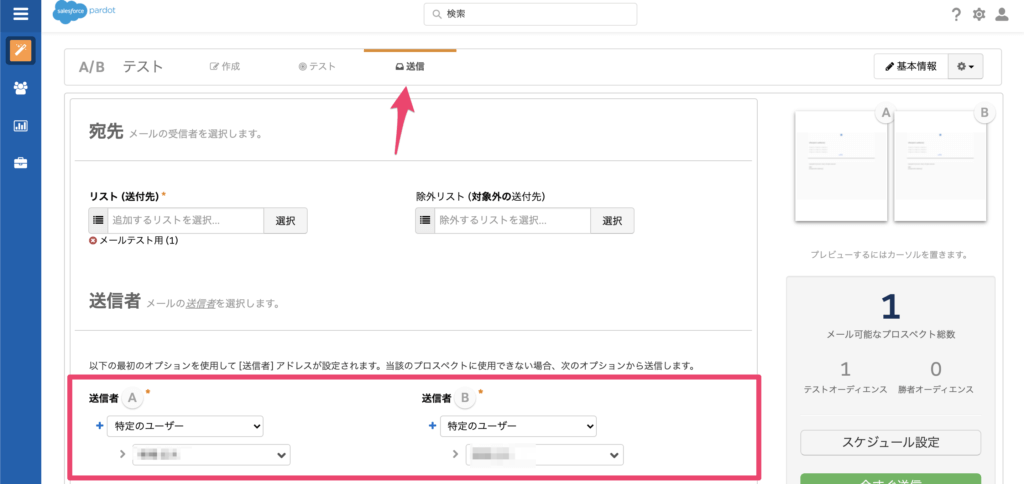Screen dimensions: 1024x484
Task: Open the Marketing wand sidebar icon
Action: pos(20,51)
